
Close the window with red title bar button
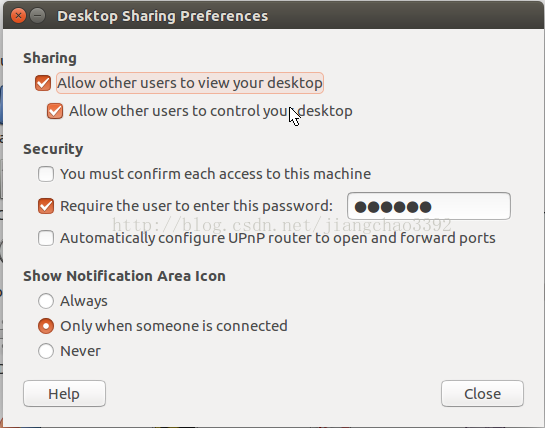[18, 16]
